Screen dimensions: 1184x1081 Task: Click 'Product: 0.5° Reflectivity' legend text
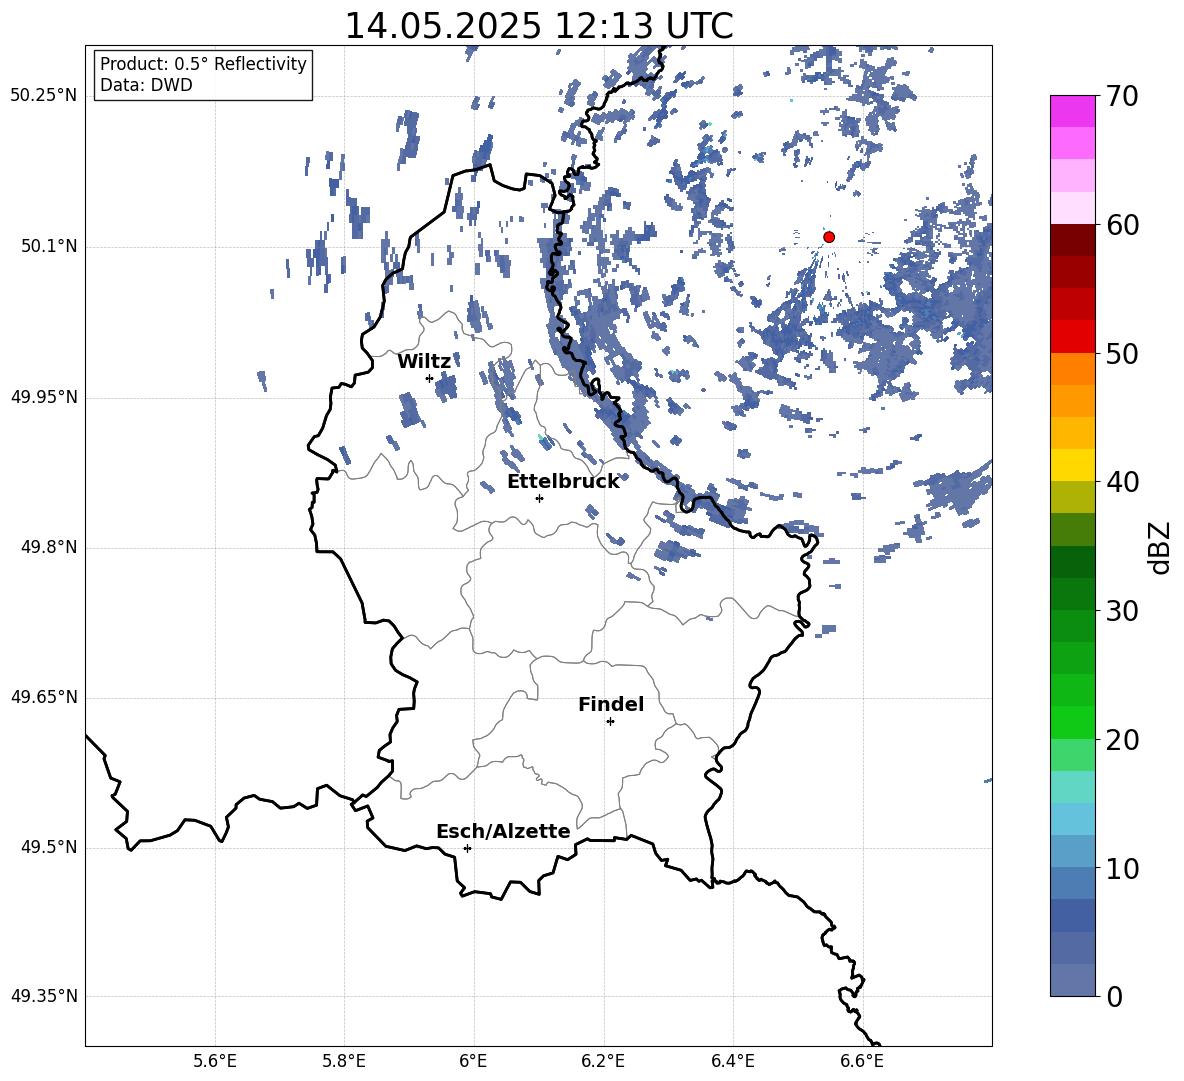(203, 64)
